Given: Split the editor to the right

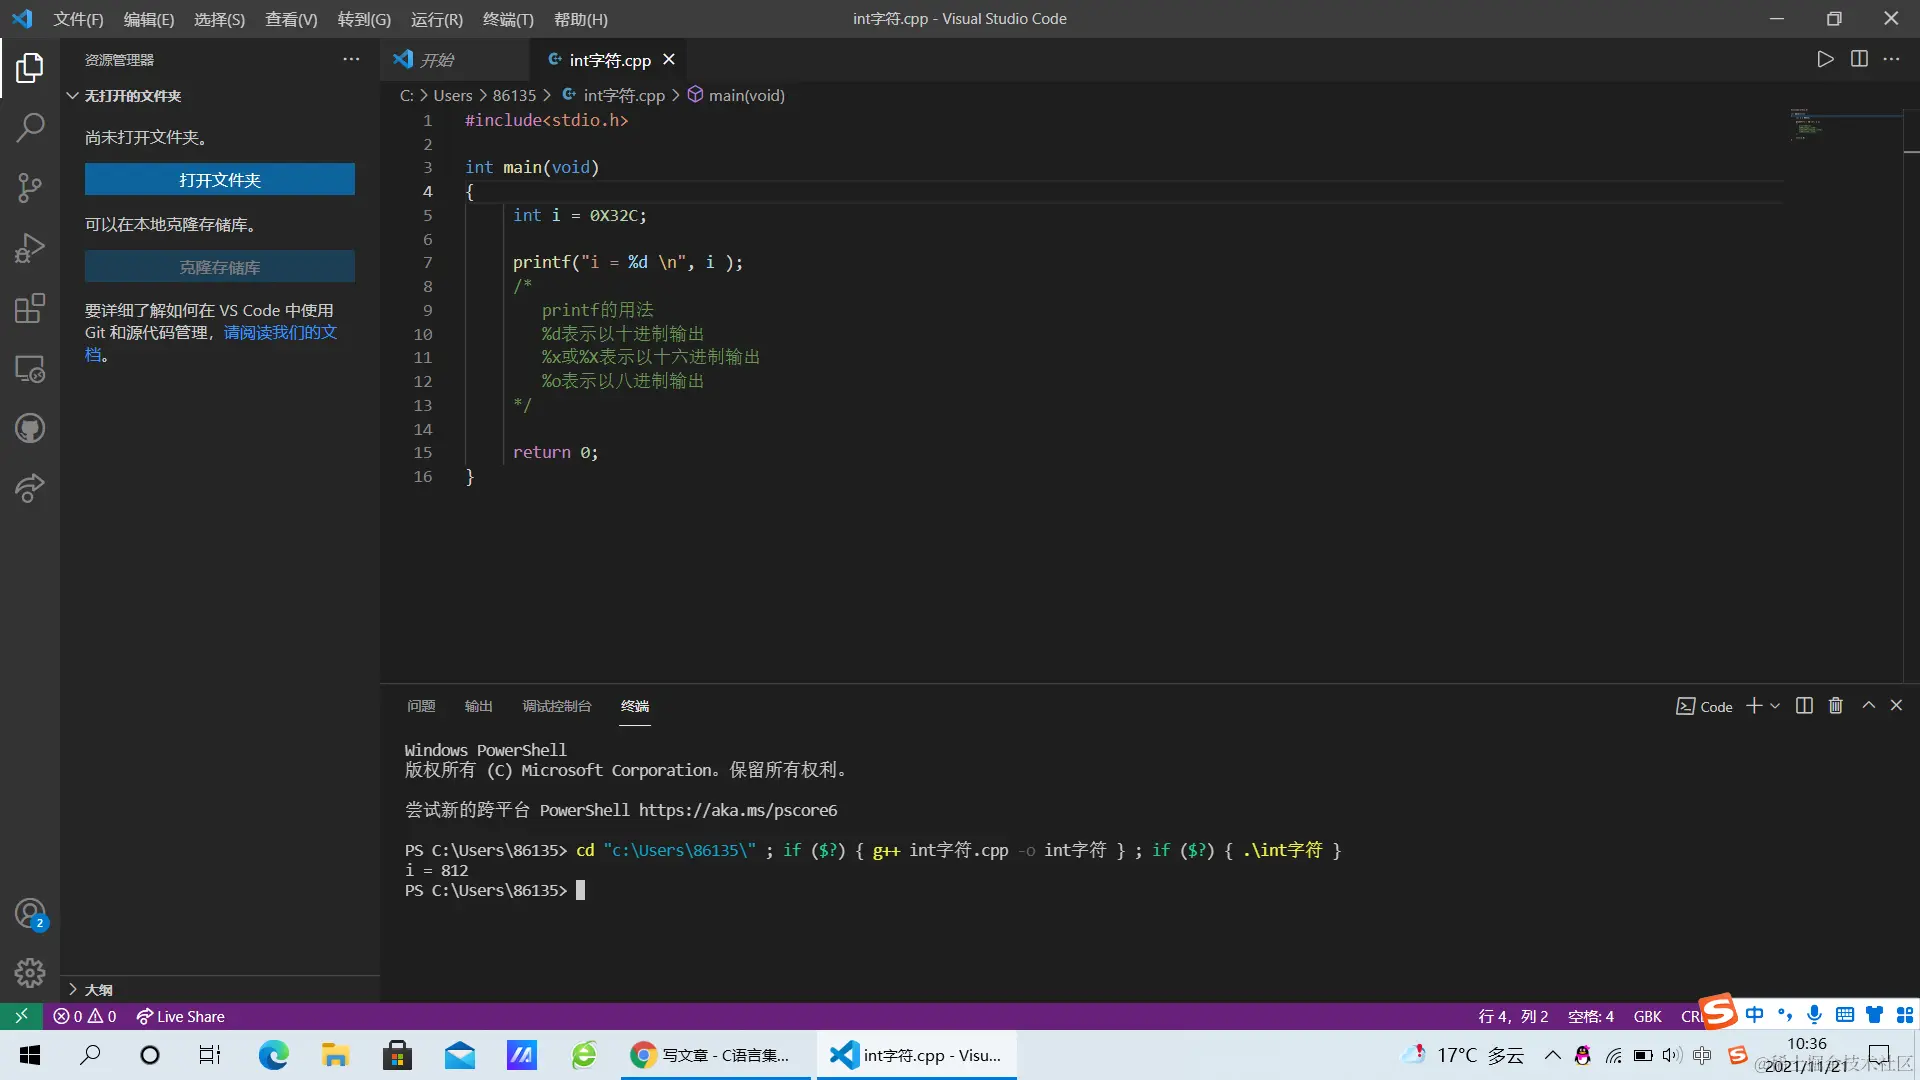Looking at the screenshot, I should 1859,59.
